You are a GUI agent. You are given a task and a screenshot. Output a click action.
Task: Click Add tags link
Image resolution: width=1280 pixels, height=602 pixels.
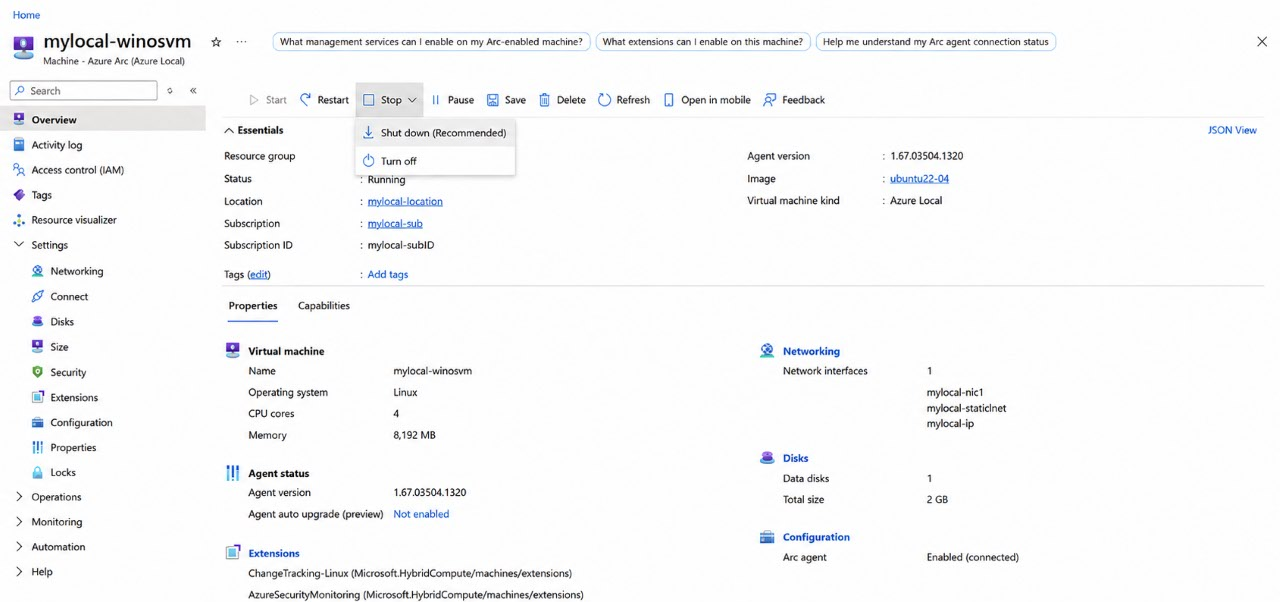click(x=388, y=274)
